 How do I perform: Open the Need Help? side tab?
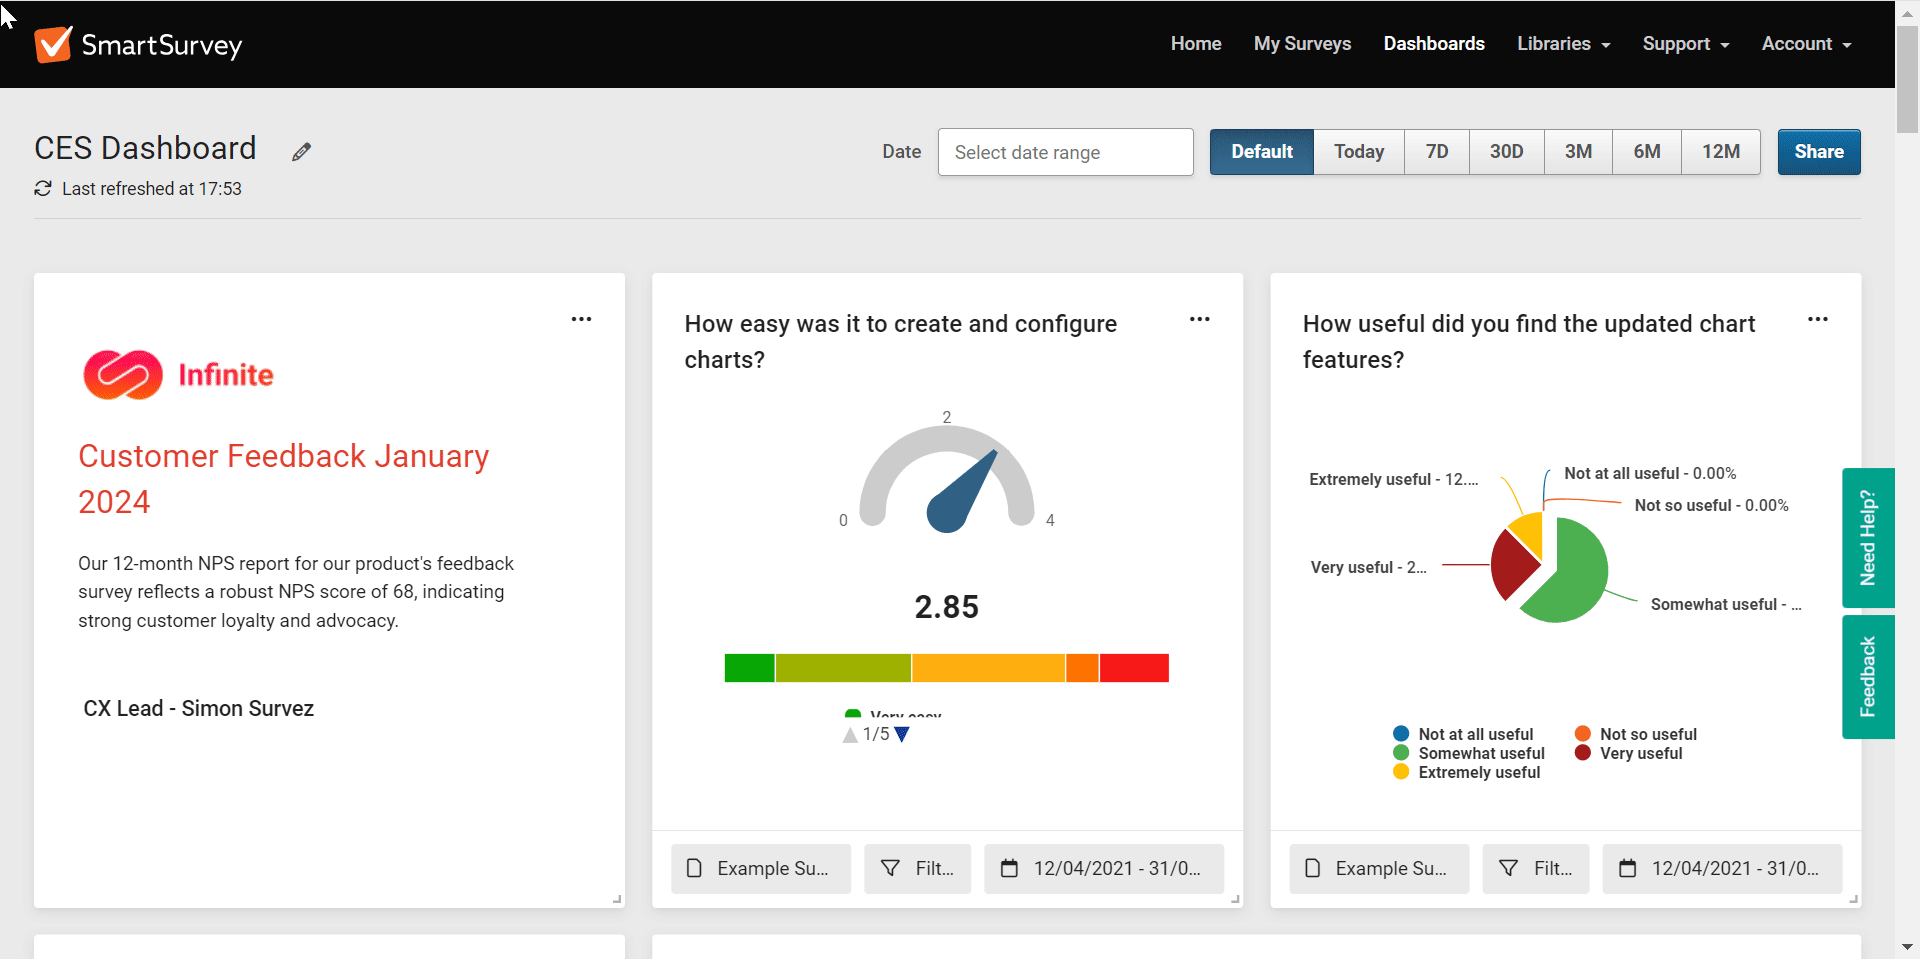pyautogui.click(x=1867, y=538)
